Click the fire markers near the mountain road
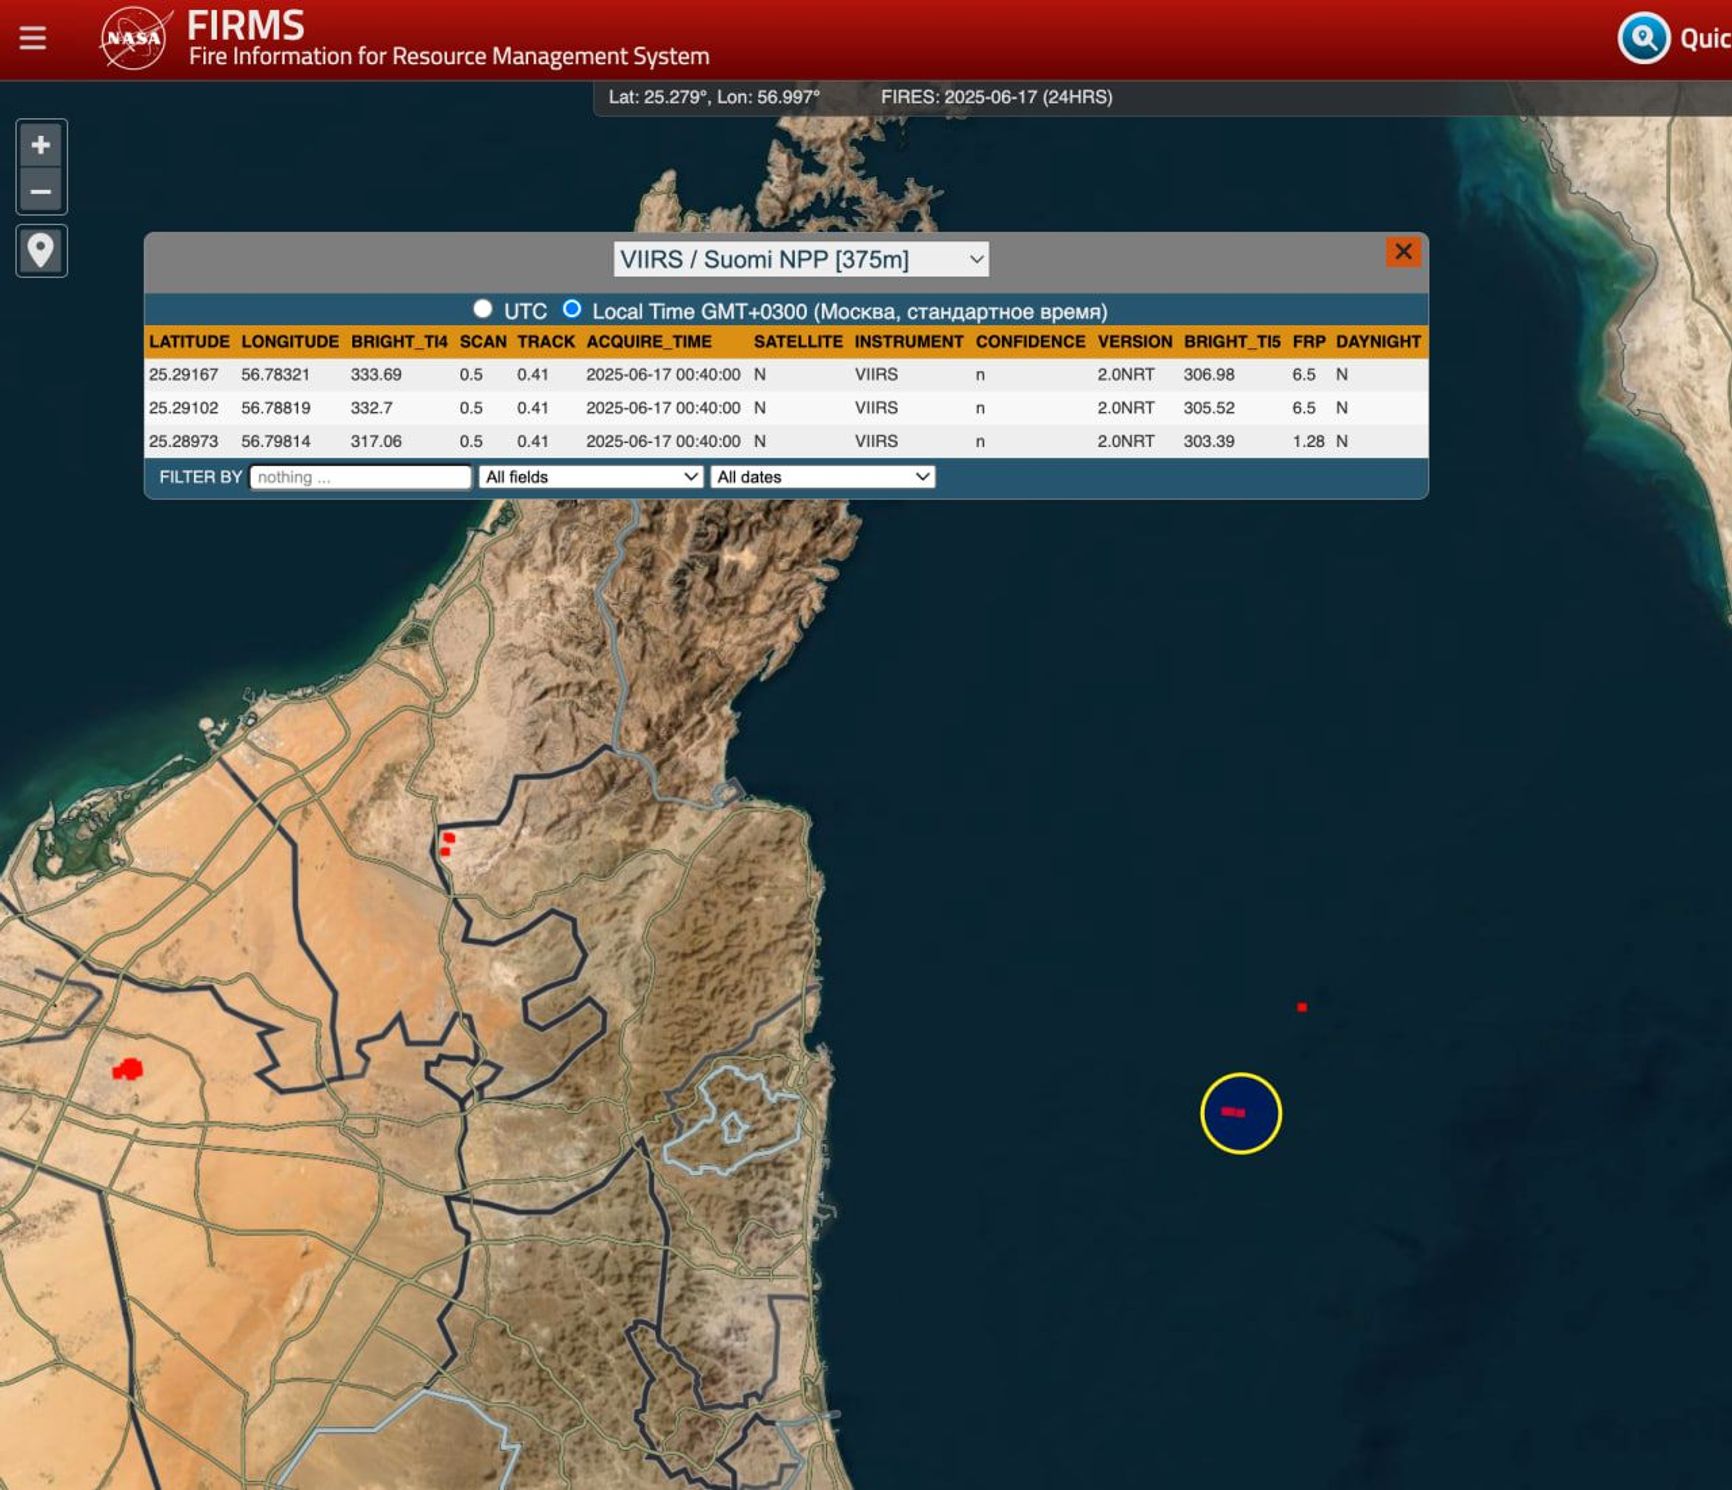The height and width of the screenshot is (1490, 1732). tap(449, 843)
